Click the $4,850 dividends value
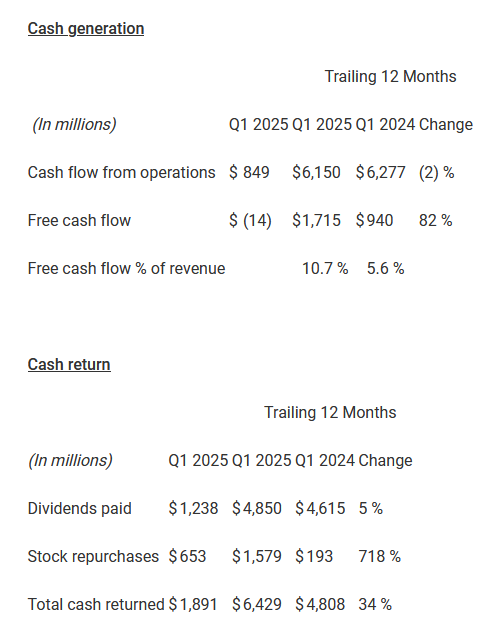This screenshot has height=643, width=501. [257, 508]
